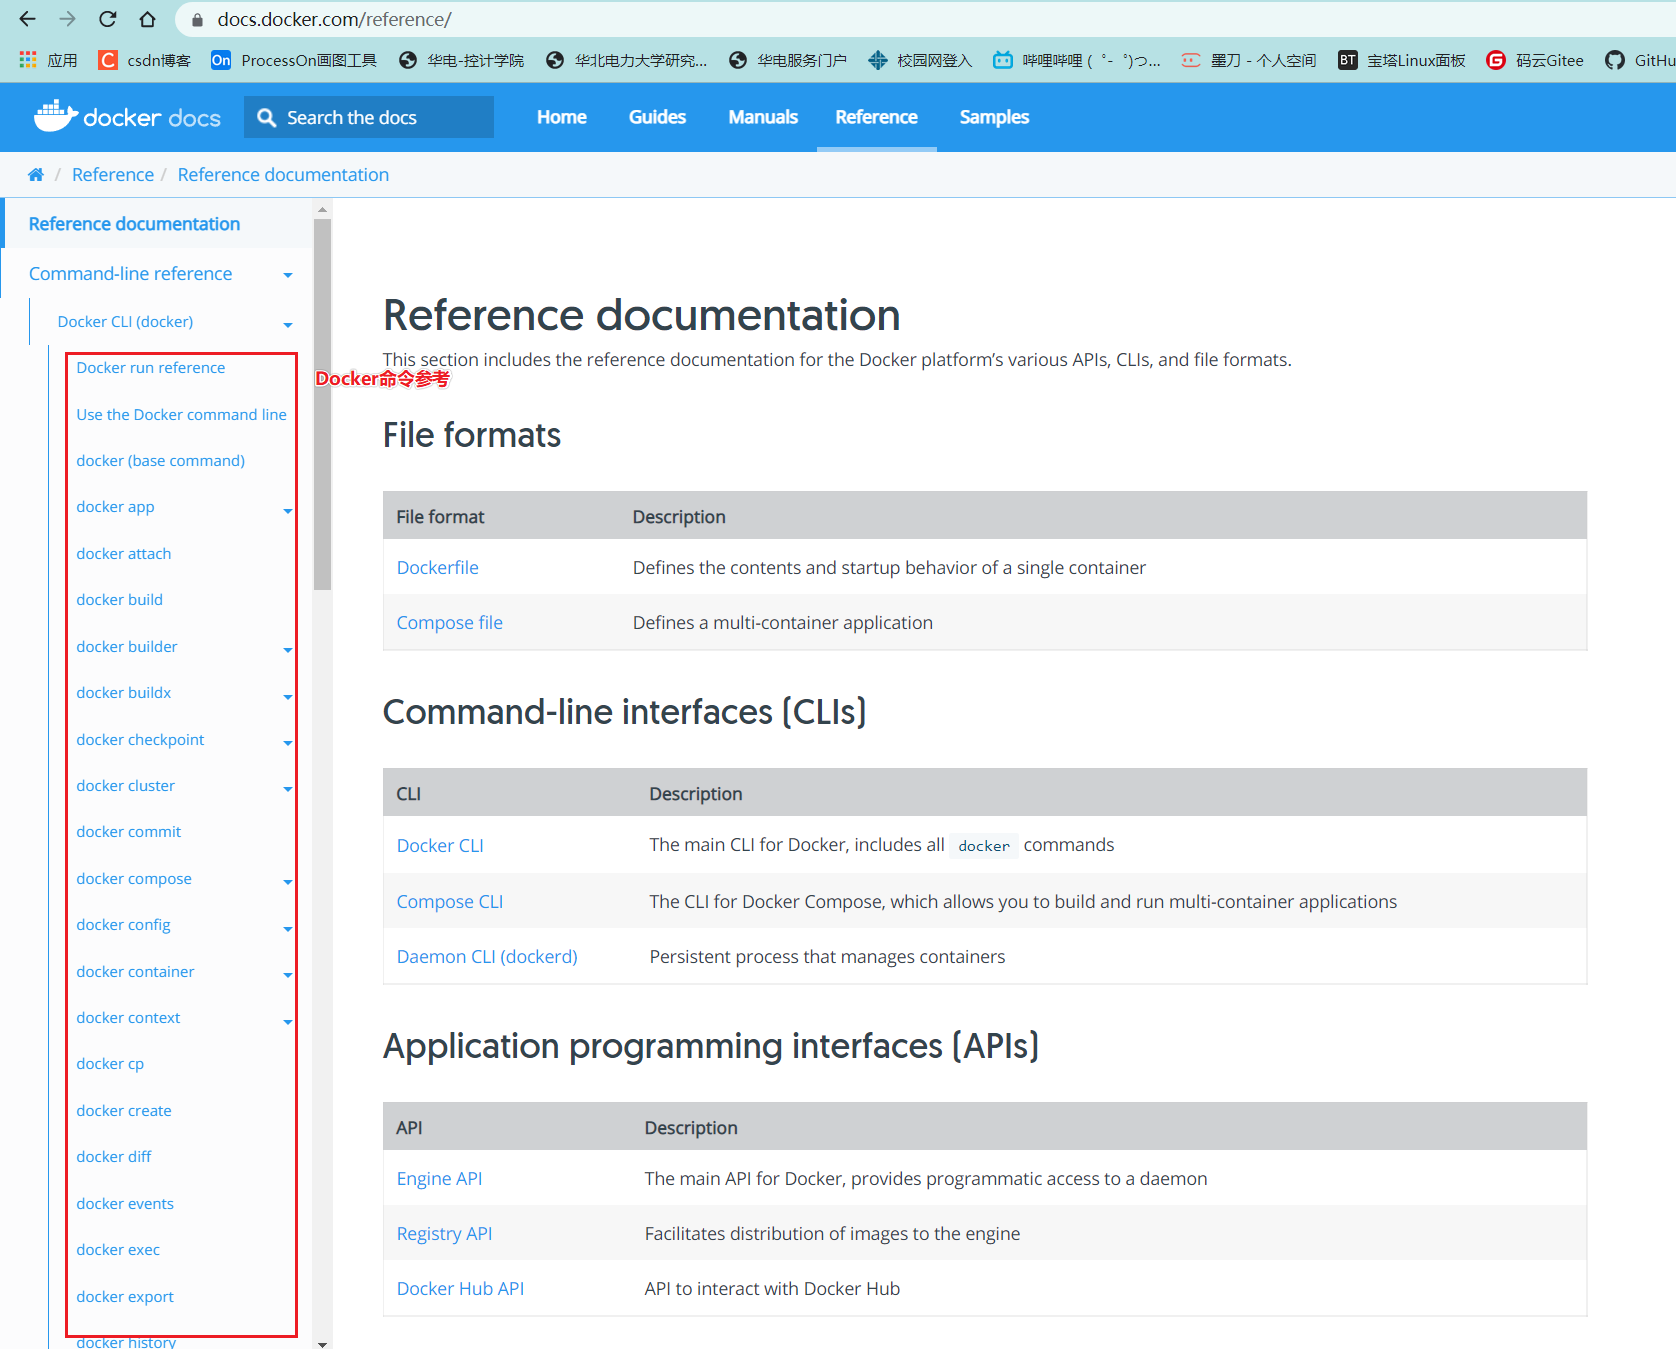This screenshot has height=1349, width=1676.
Task: Click the docker docs whale logo
Action: tap(127, 117)
